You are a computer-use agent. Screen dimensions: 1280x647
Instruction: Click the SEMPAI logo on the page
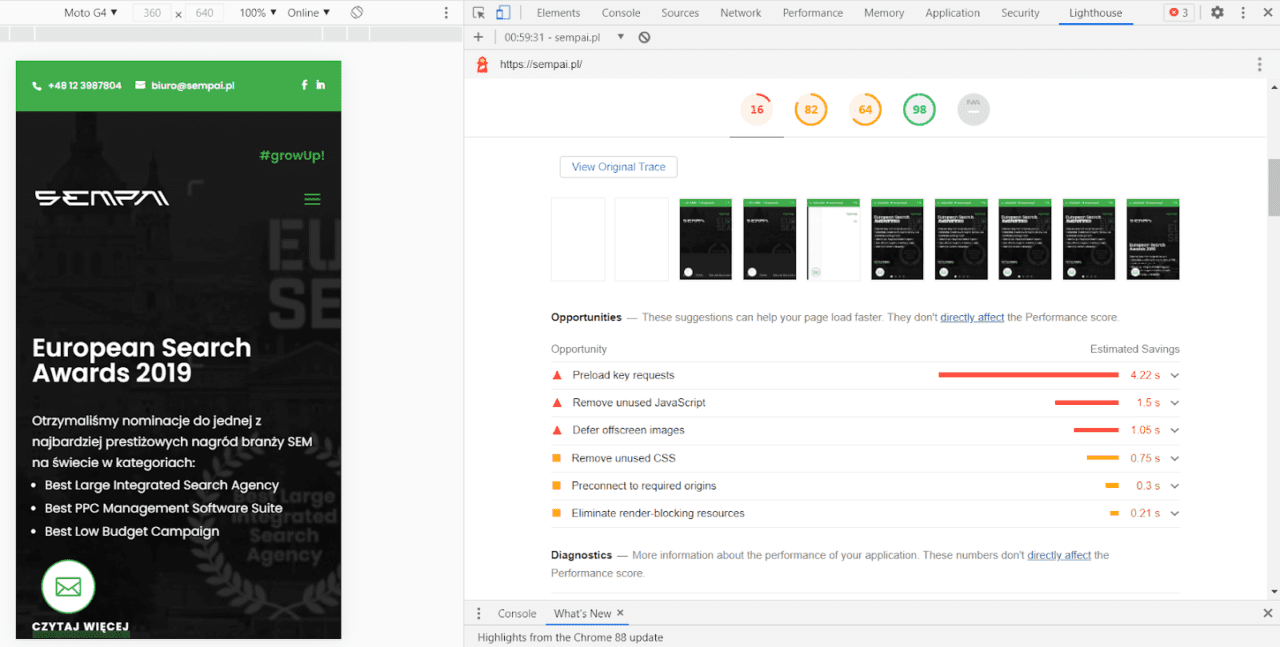pyautogui.click(x=102, y=198)
